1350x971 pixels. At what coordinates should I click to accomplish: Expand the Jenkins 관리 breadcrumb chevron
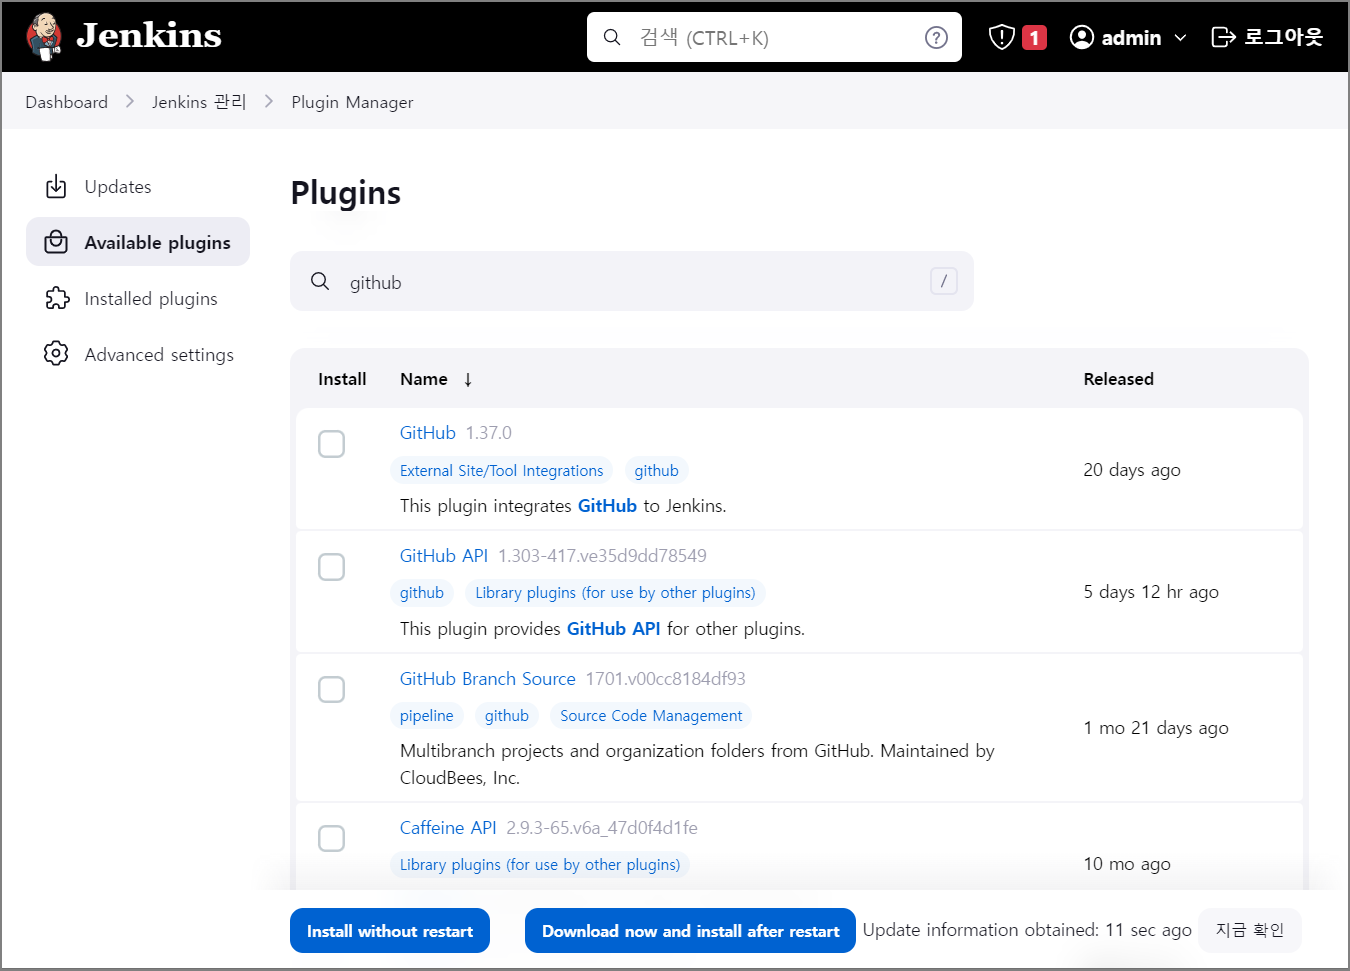click(x=269, y=102)
